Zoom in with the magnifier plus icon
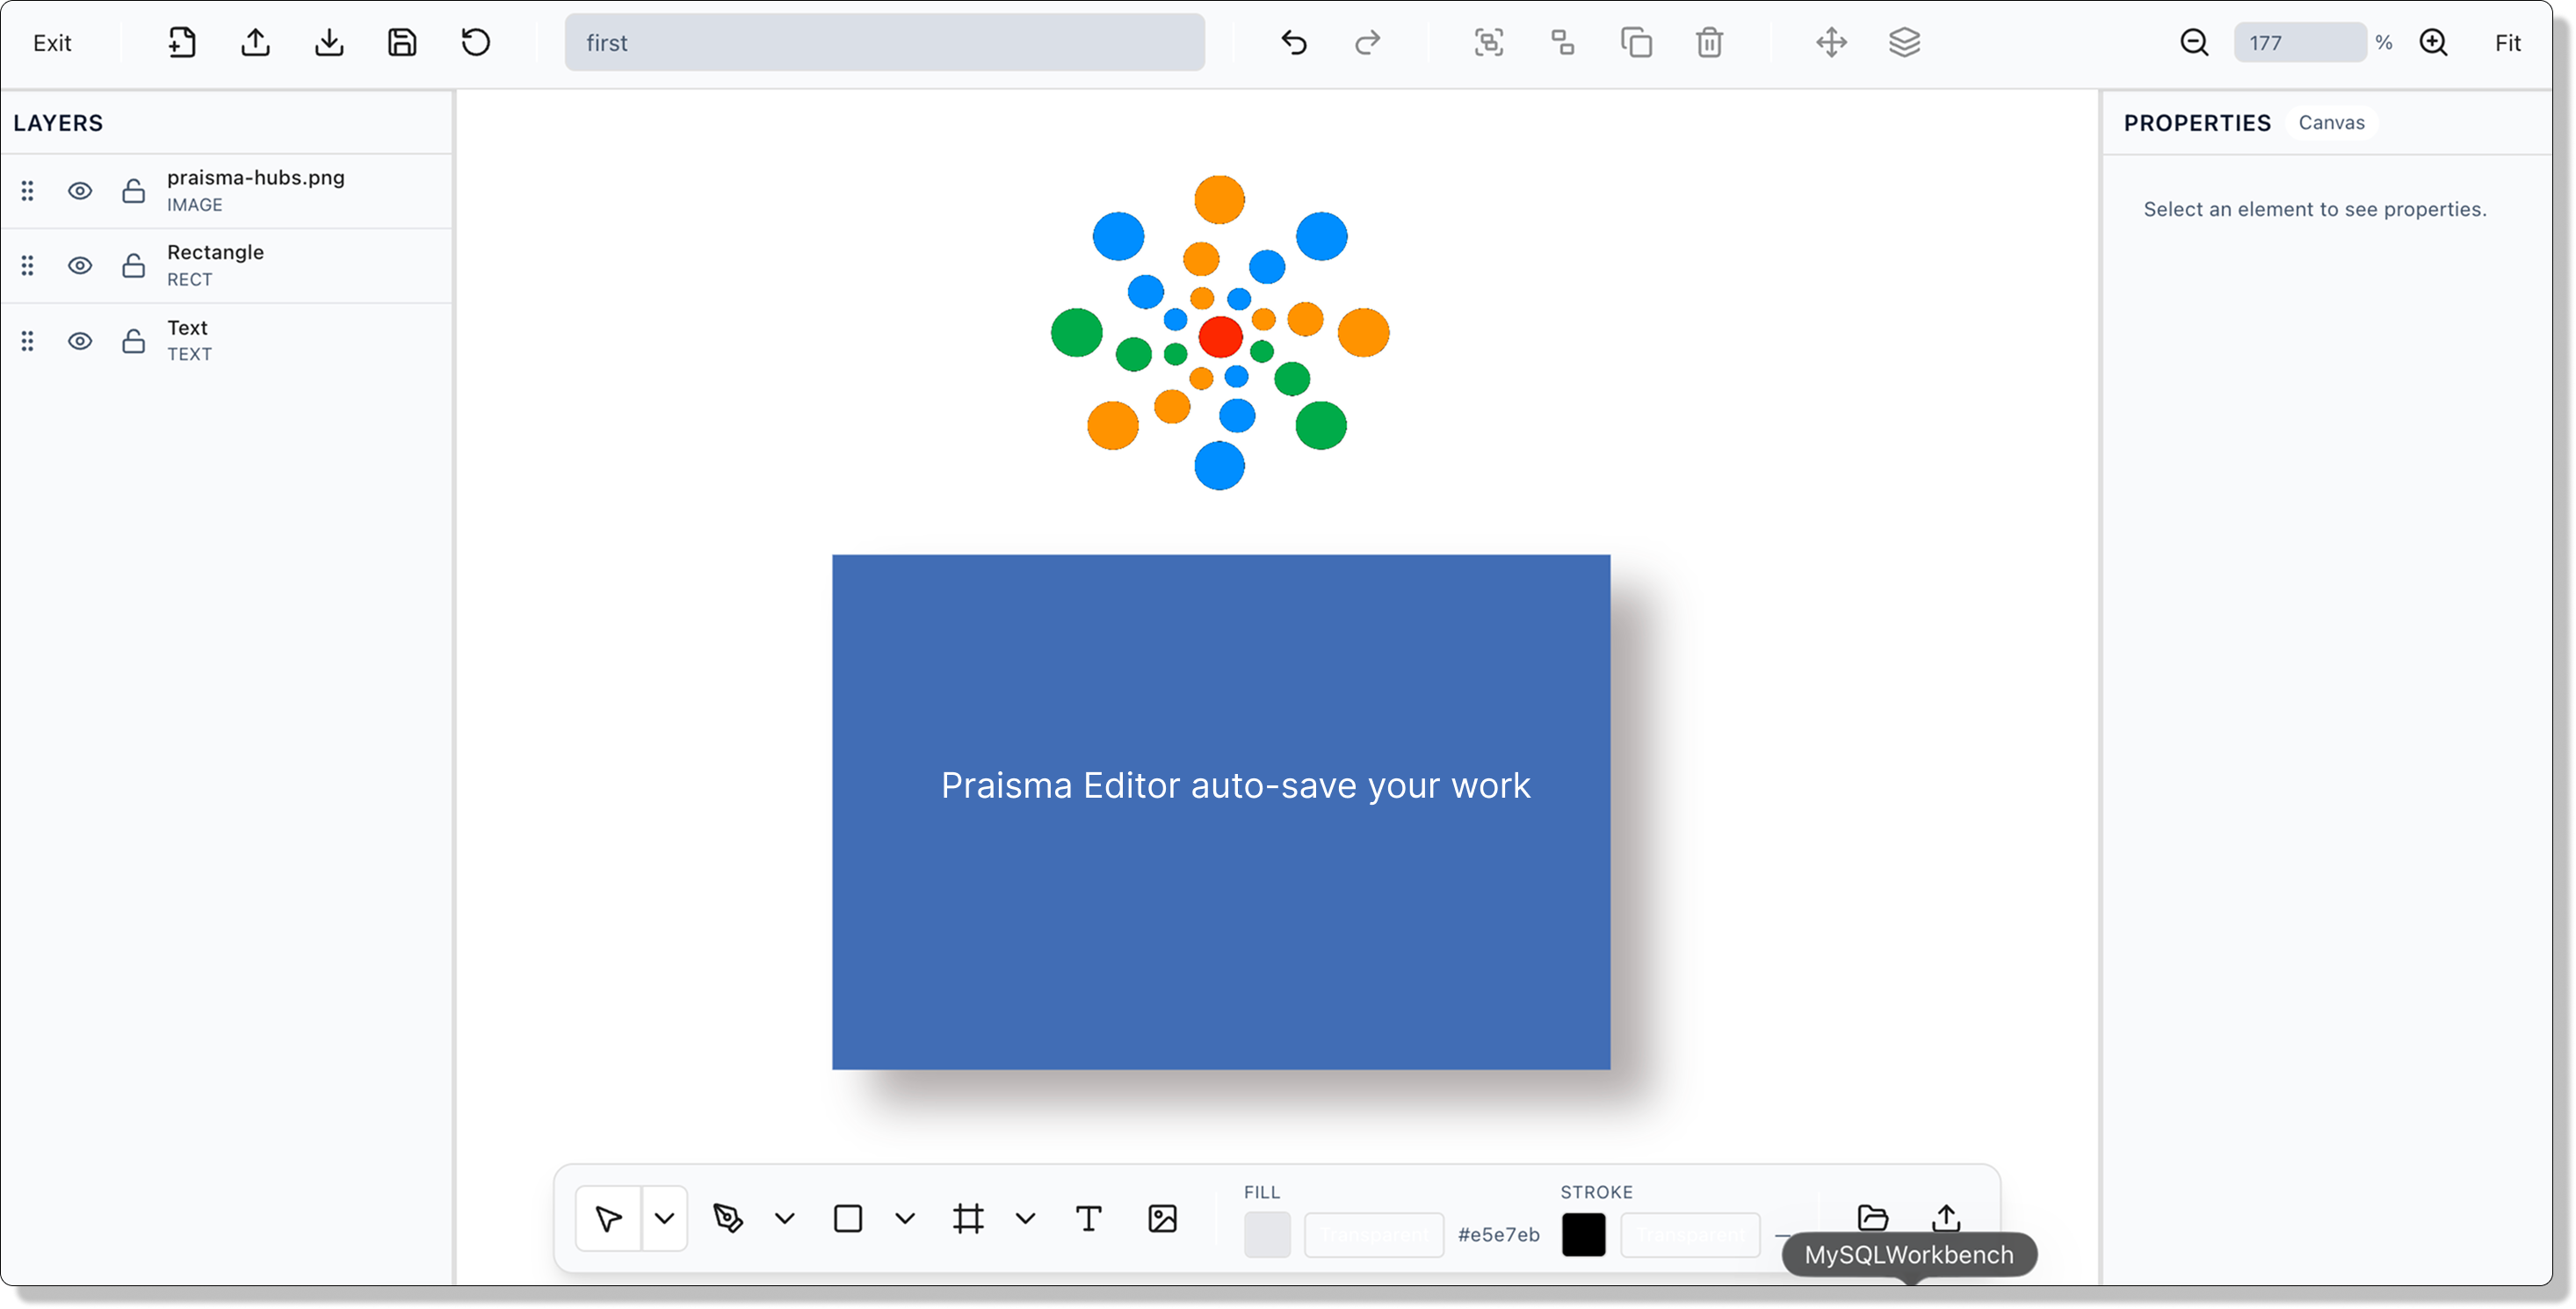Viewport: 2576px width, 1309px height. (2435, 42)
